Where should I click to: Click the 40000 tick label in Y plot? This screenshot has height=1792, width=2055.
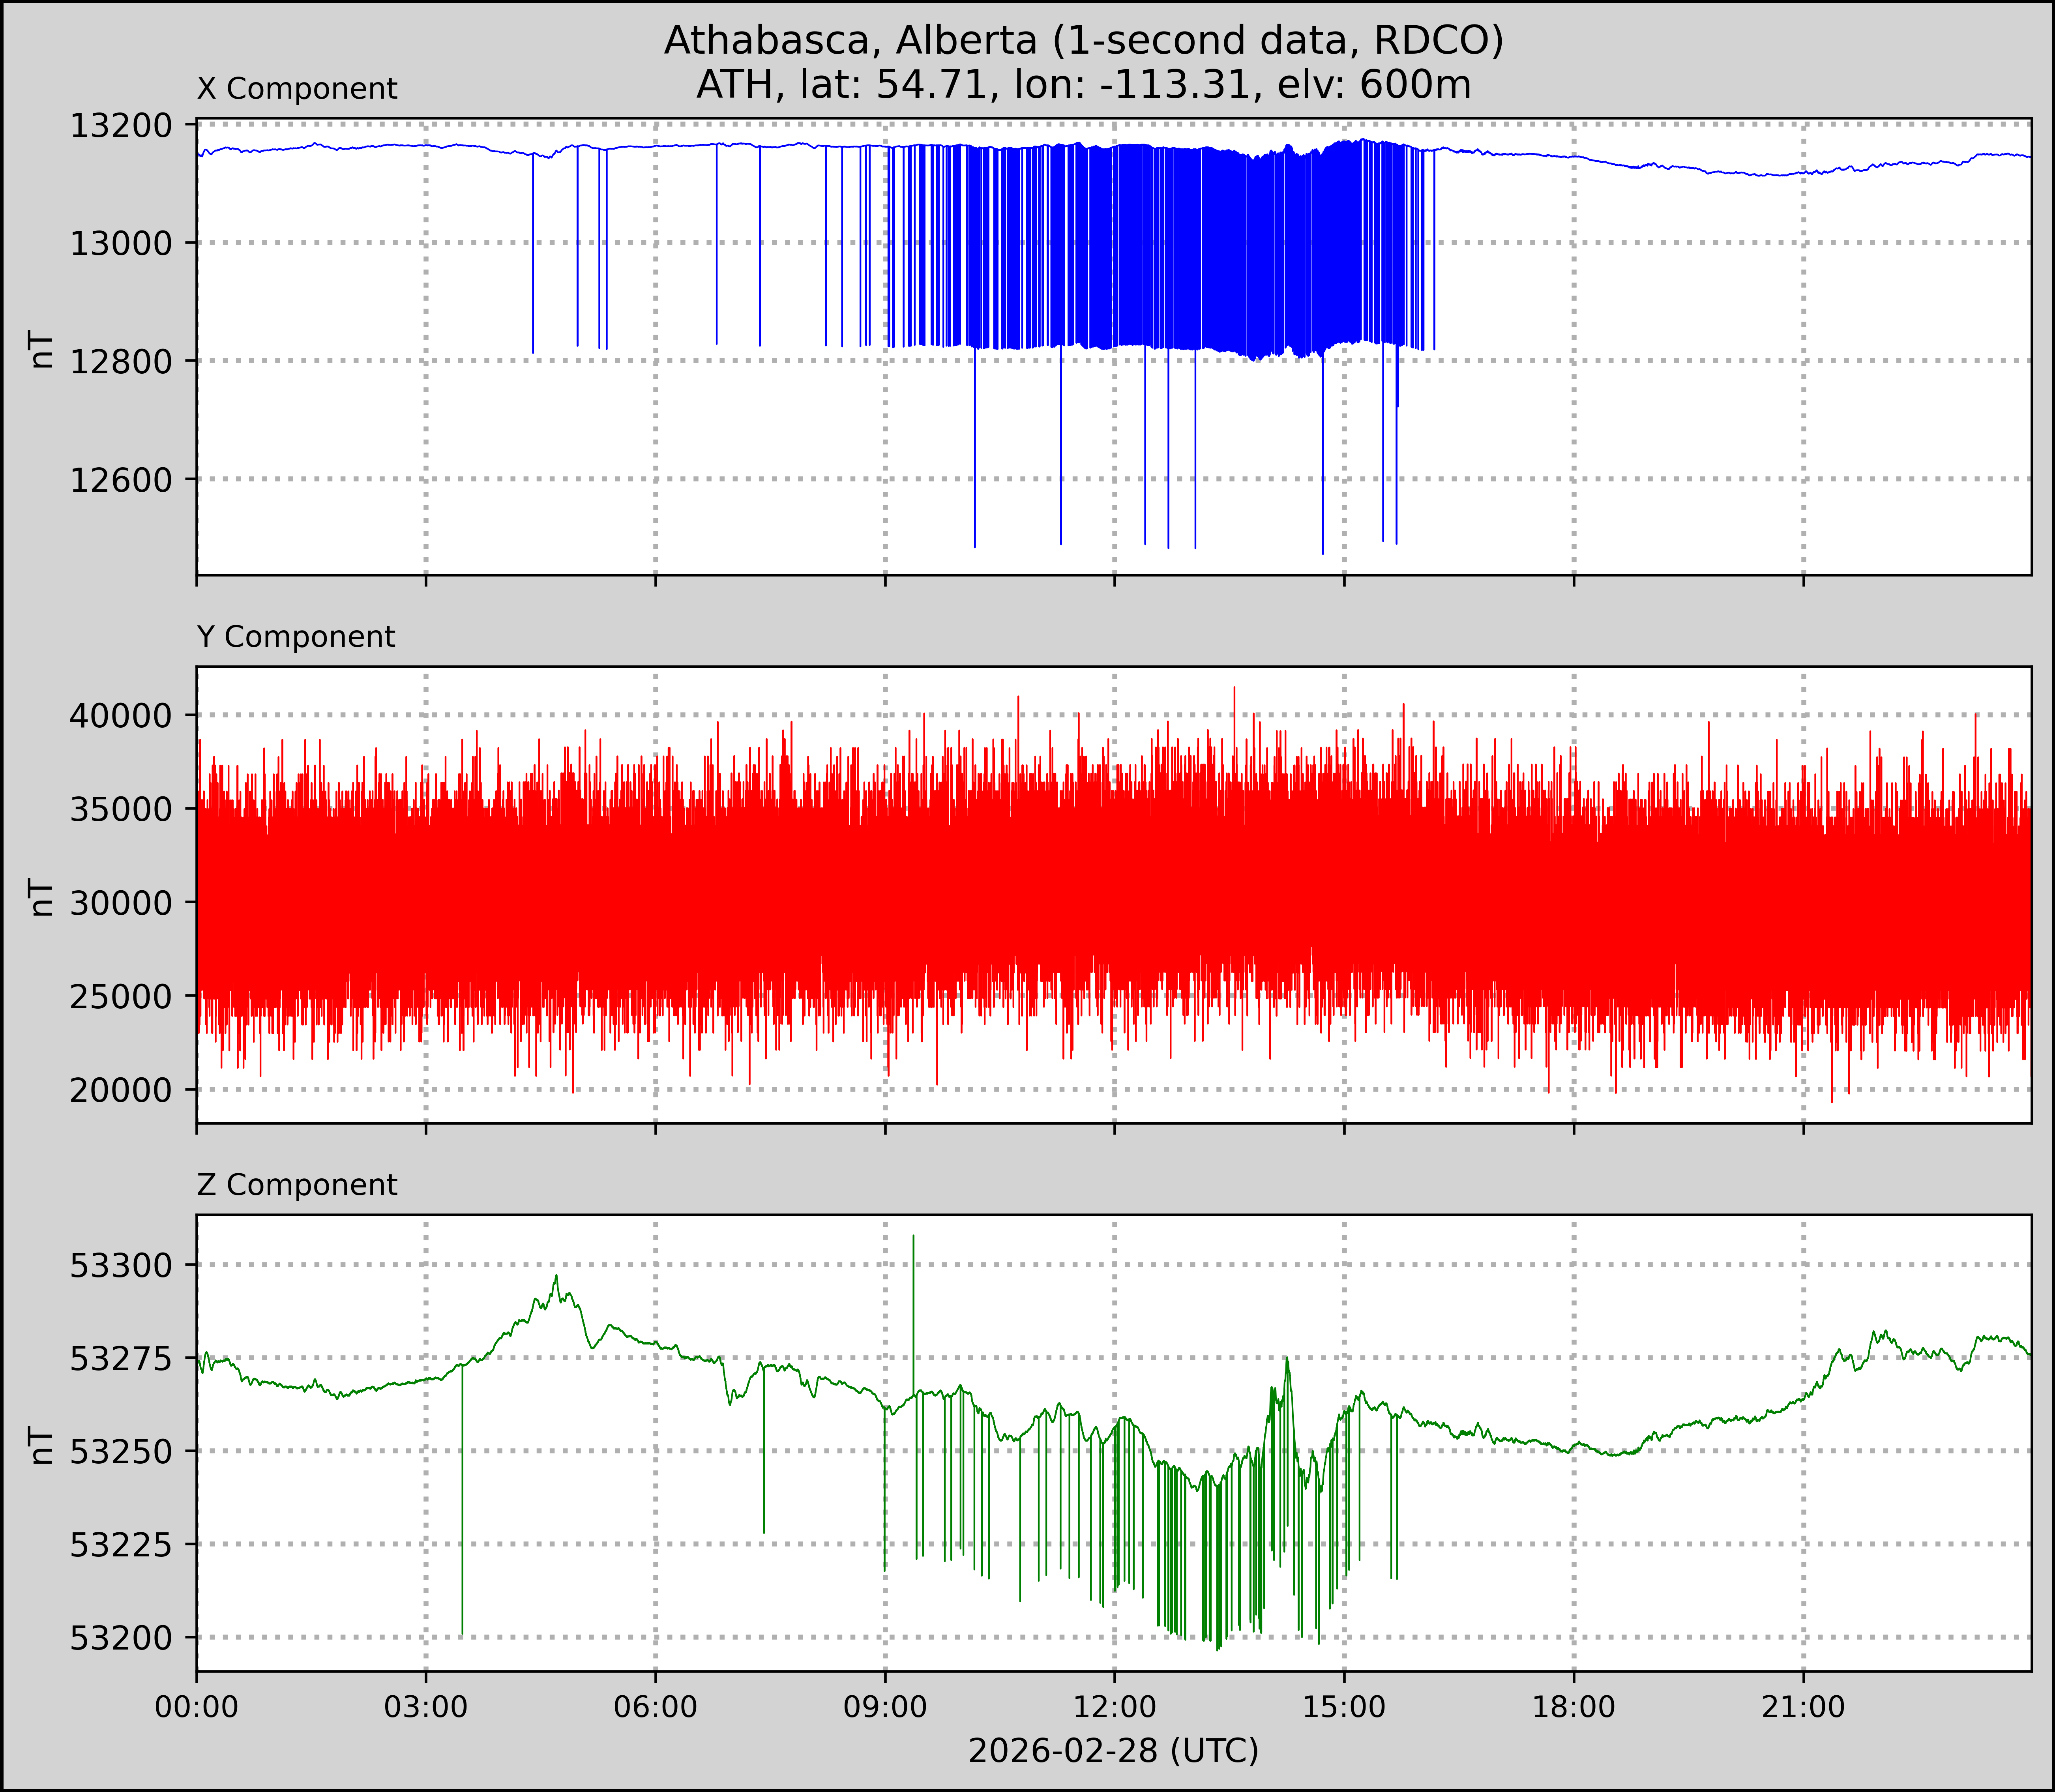pos(120,716)
